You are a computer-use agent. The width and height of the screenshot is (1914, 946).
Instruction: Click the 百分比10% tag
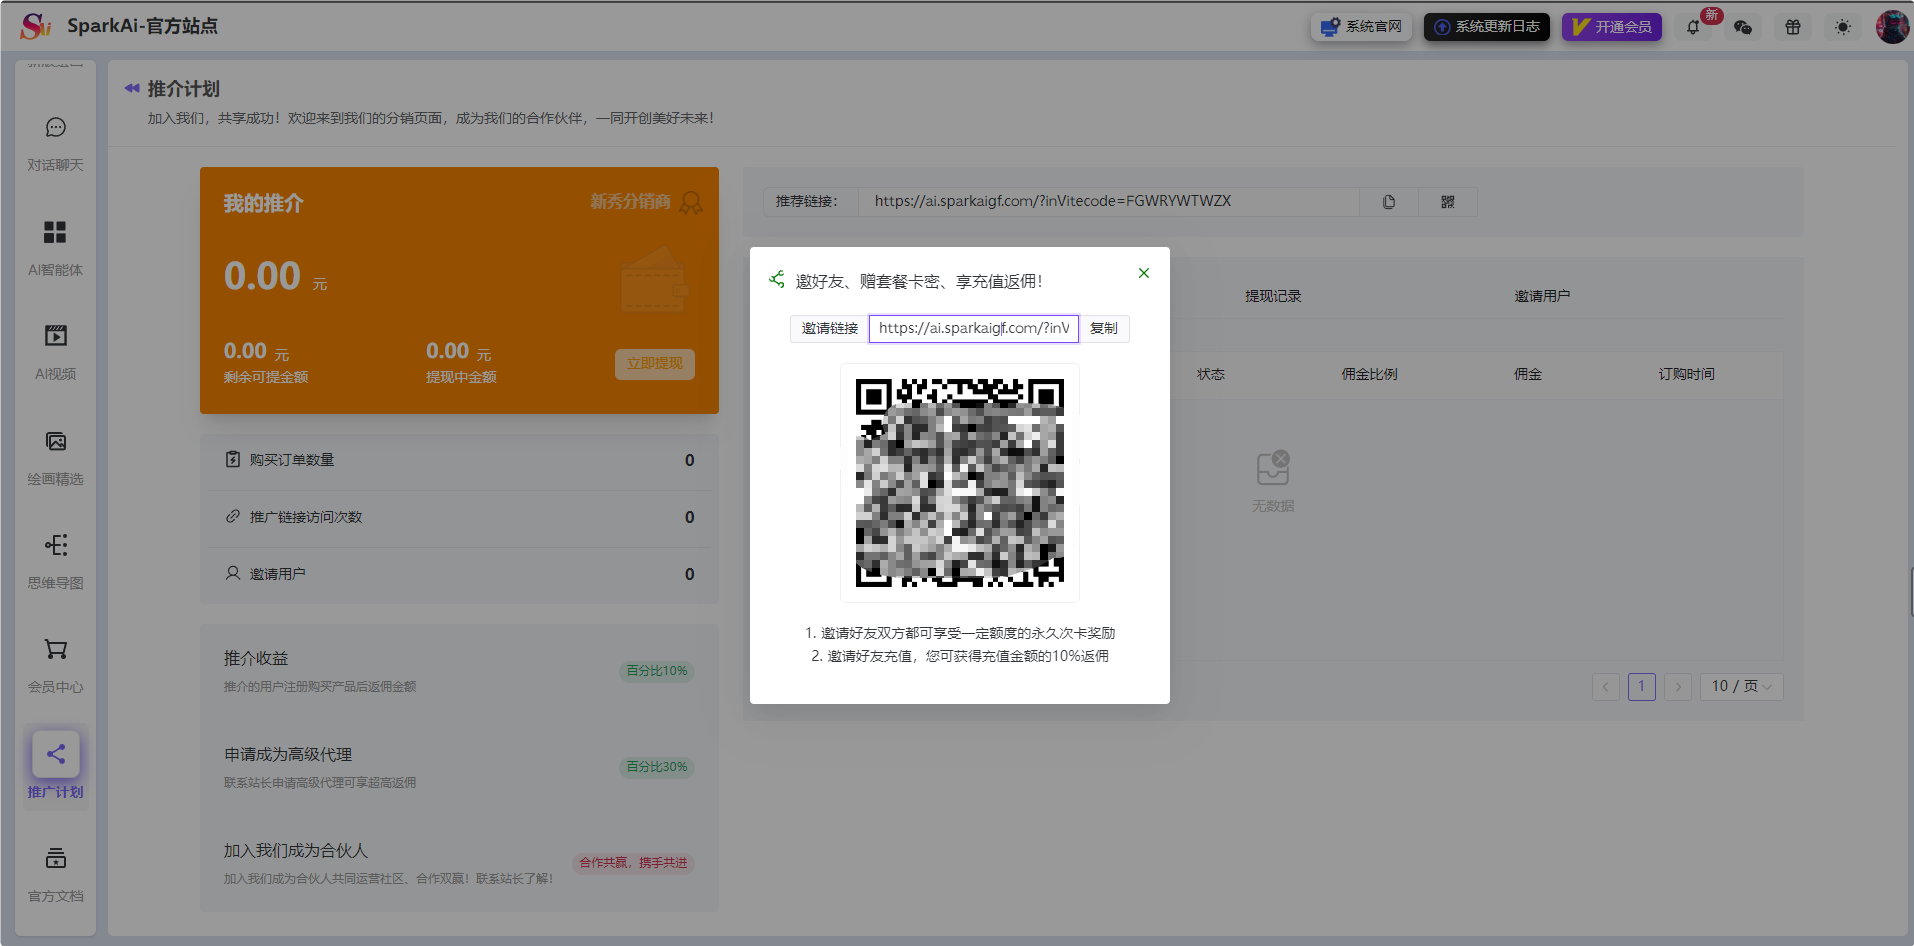click(x=657, y=671)
